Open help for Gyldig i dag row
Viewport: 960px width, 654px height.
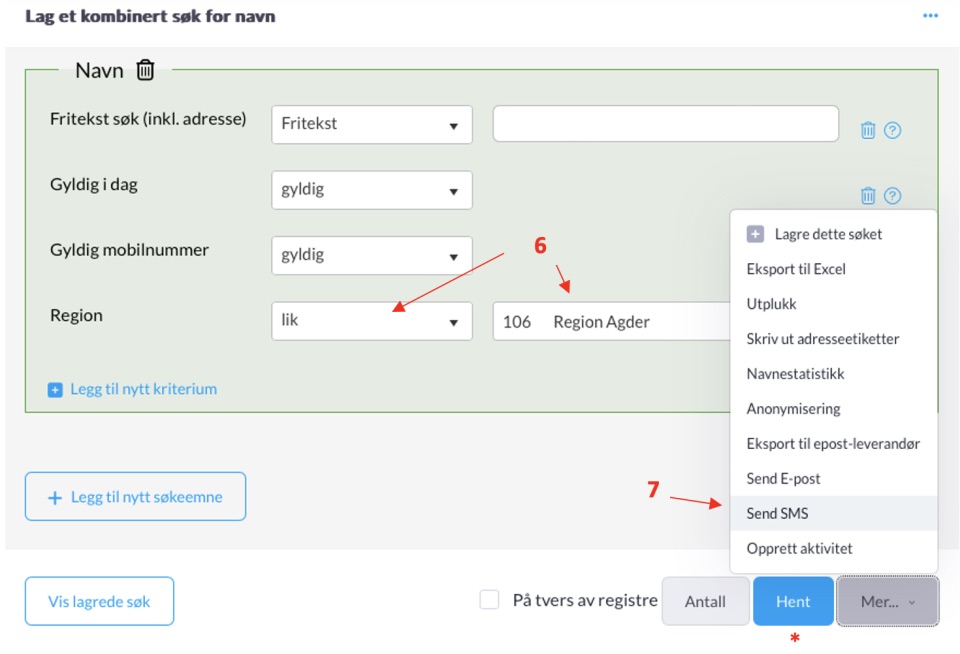[892, 195]
